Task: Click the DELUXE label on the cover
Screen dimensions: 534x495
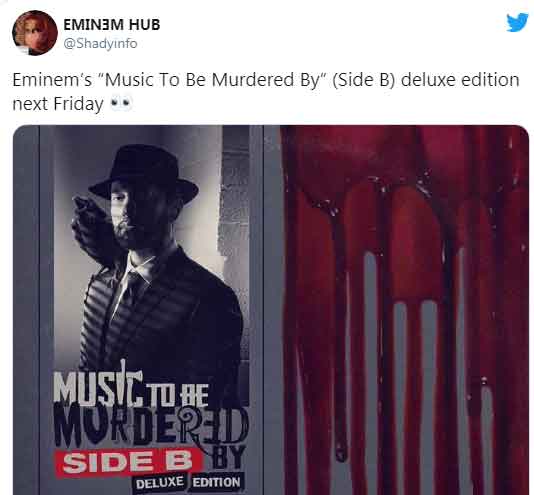Action: 160,482
